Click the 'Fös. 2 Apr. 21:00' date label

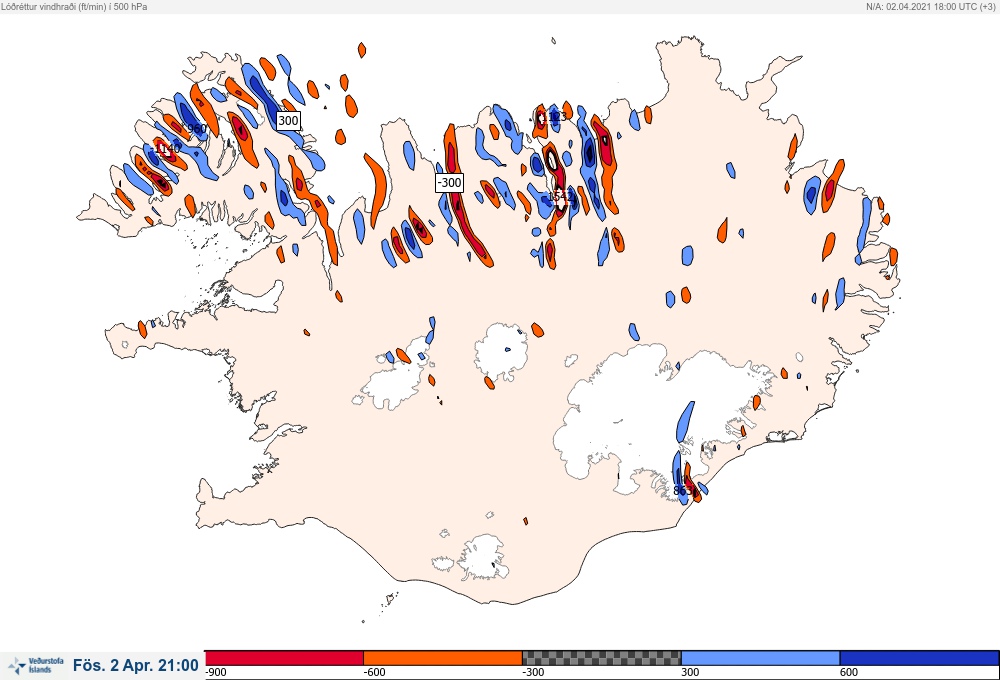tap(136, 665)
